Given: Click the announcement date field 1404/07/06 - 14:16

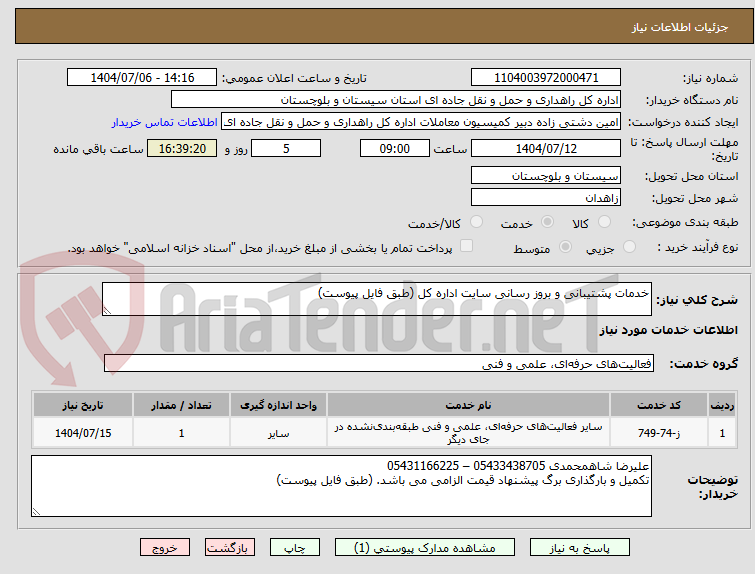Looking at the screenshot, I should click(142, 78).
